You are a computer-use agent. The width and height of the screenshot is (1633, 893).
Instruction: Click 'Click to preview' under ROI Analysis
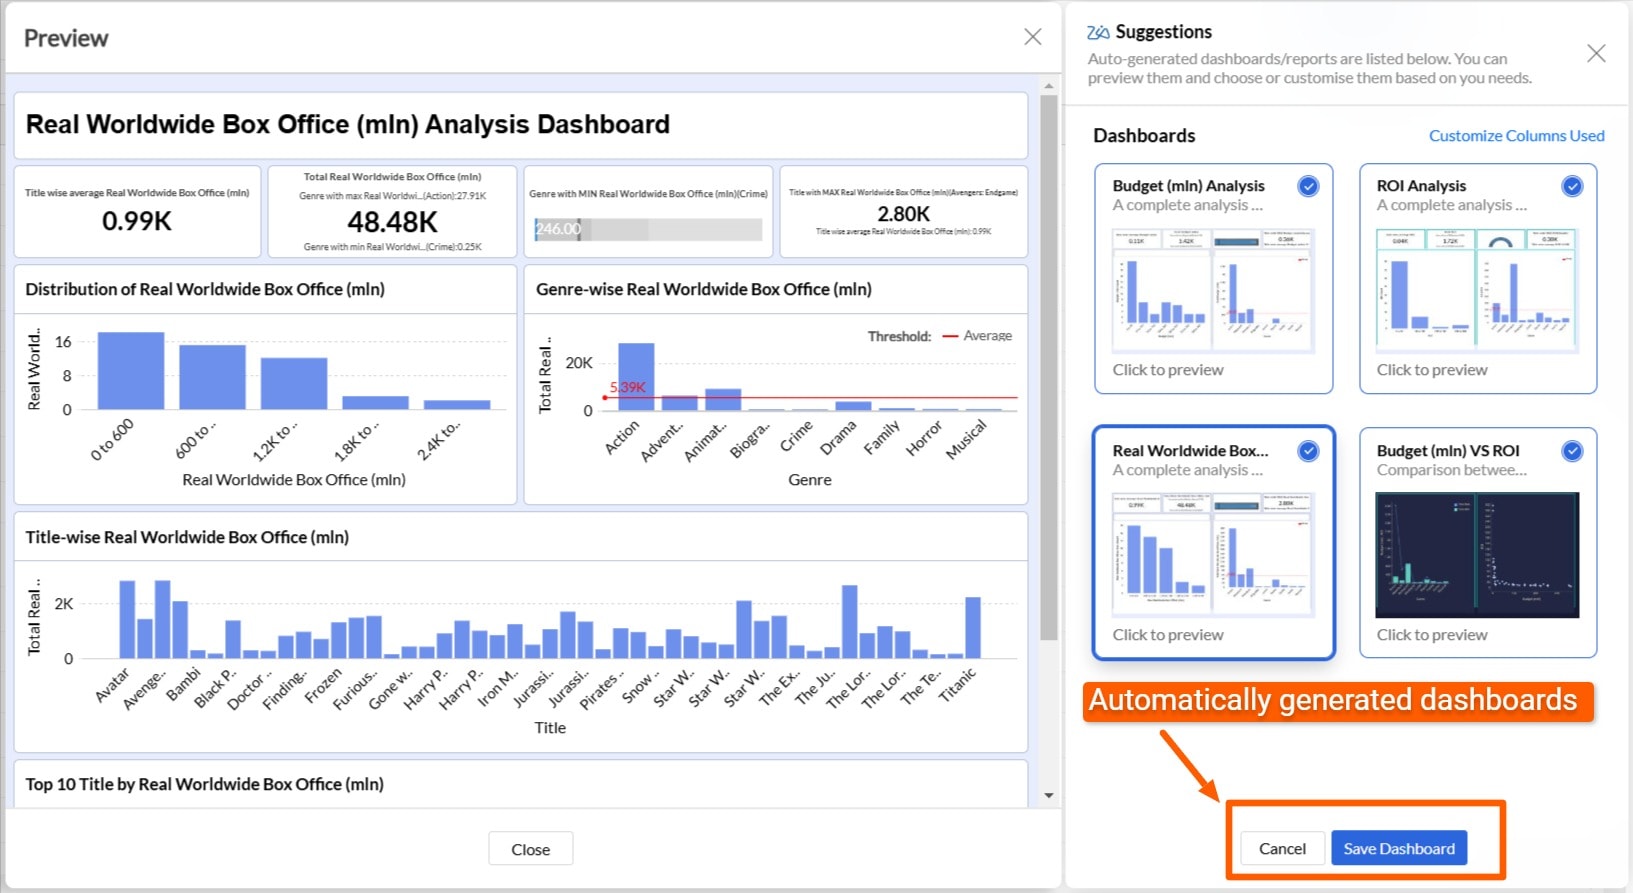pos(1431,370)
